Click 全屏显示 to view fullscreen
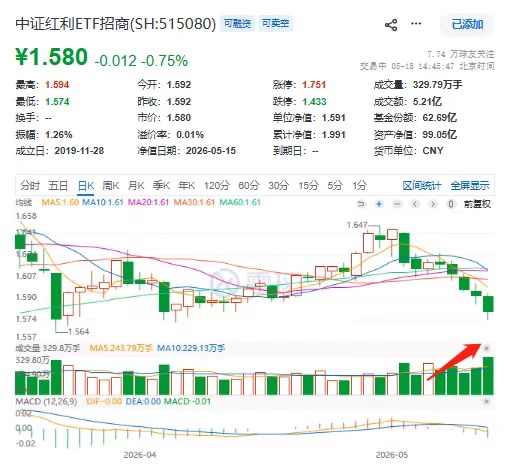Viewport: 518px width, 467px height. (x=470, y=185)
